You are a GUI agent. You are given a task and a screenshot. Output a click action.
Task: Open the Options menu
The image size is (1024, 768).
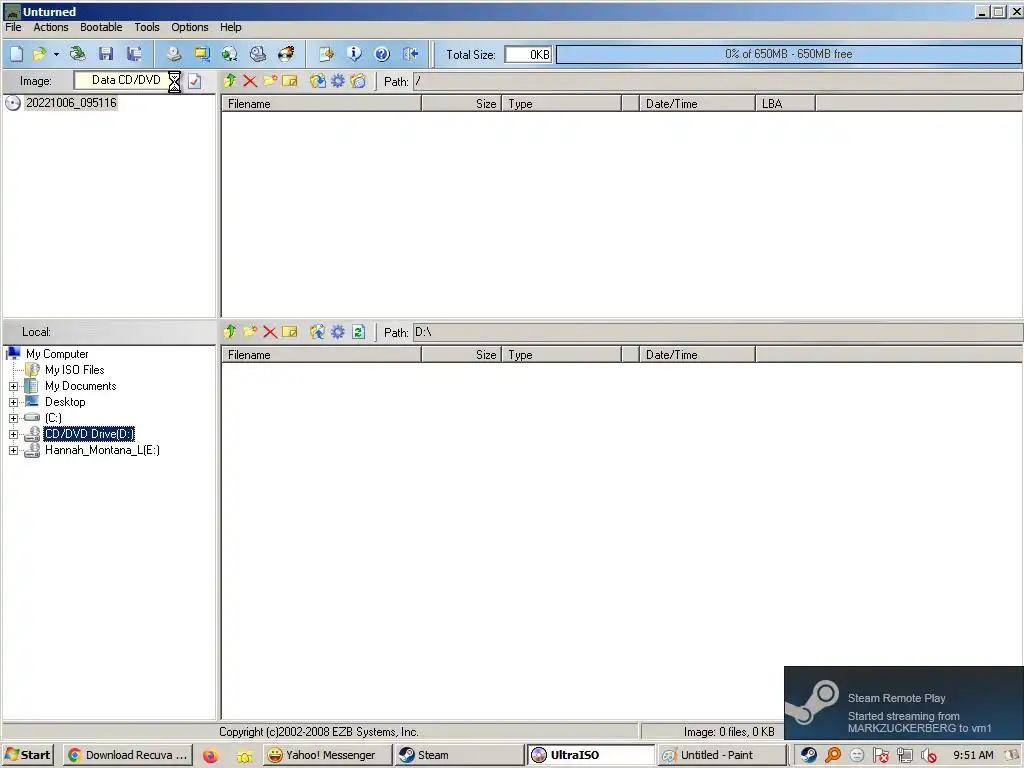pyautogui.click(x=190, y=27)
